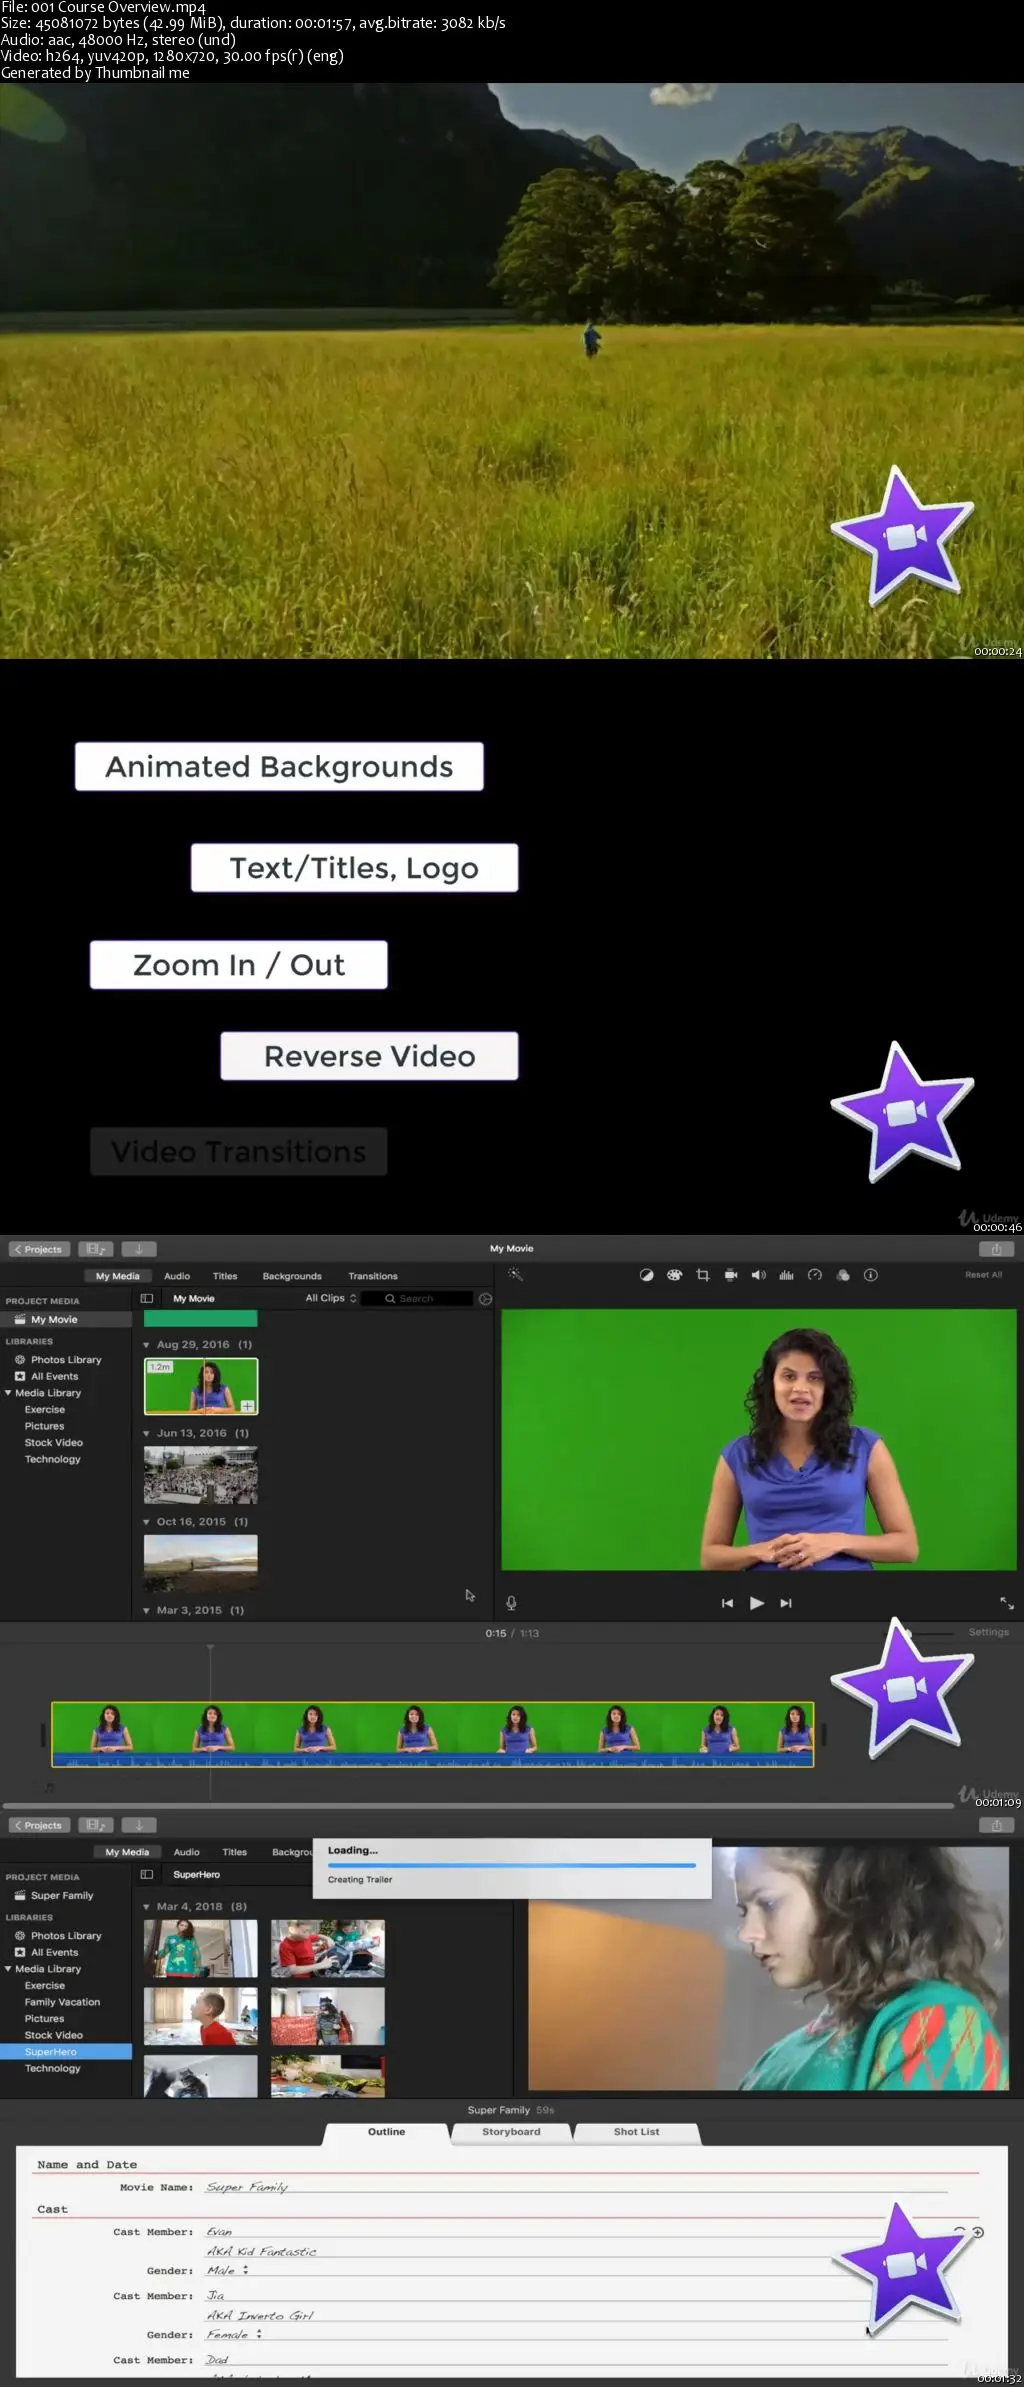Image resolution: width=1024 pixels, height=2387 pixels.
Task: Open the timeline Settings button
Action: pyautogui.click(x=989, y=1632)
